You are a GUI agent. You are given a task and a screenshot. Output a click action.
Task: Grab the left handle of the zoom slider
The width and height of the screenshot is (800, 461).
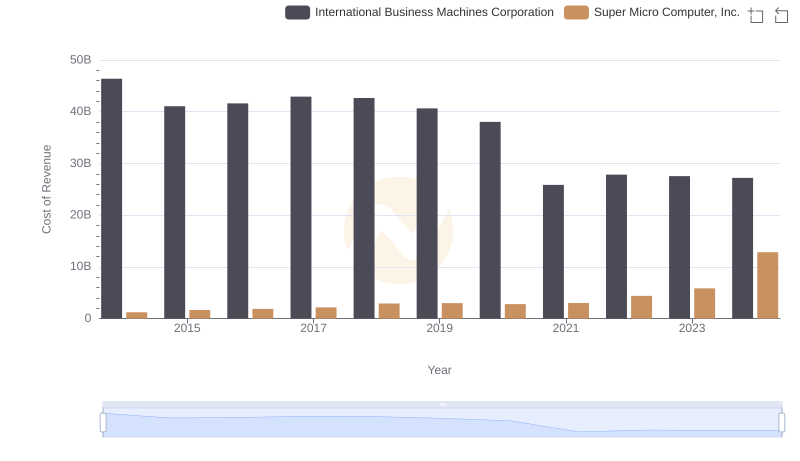(x=103, y=423)
